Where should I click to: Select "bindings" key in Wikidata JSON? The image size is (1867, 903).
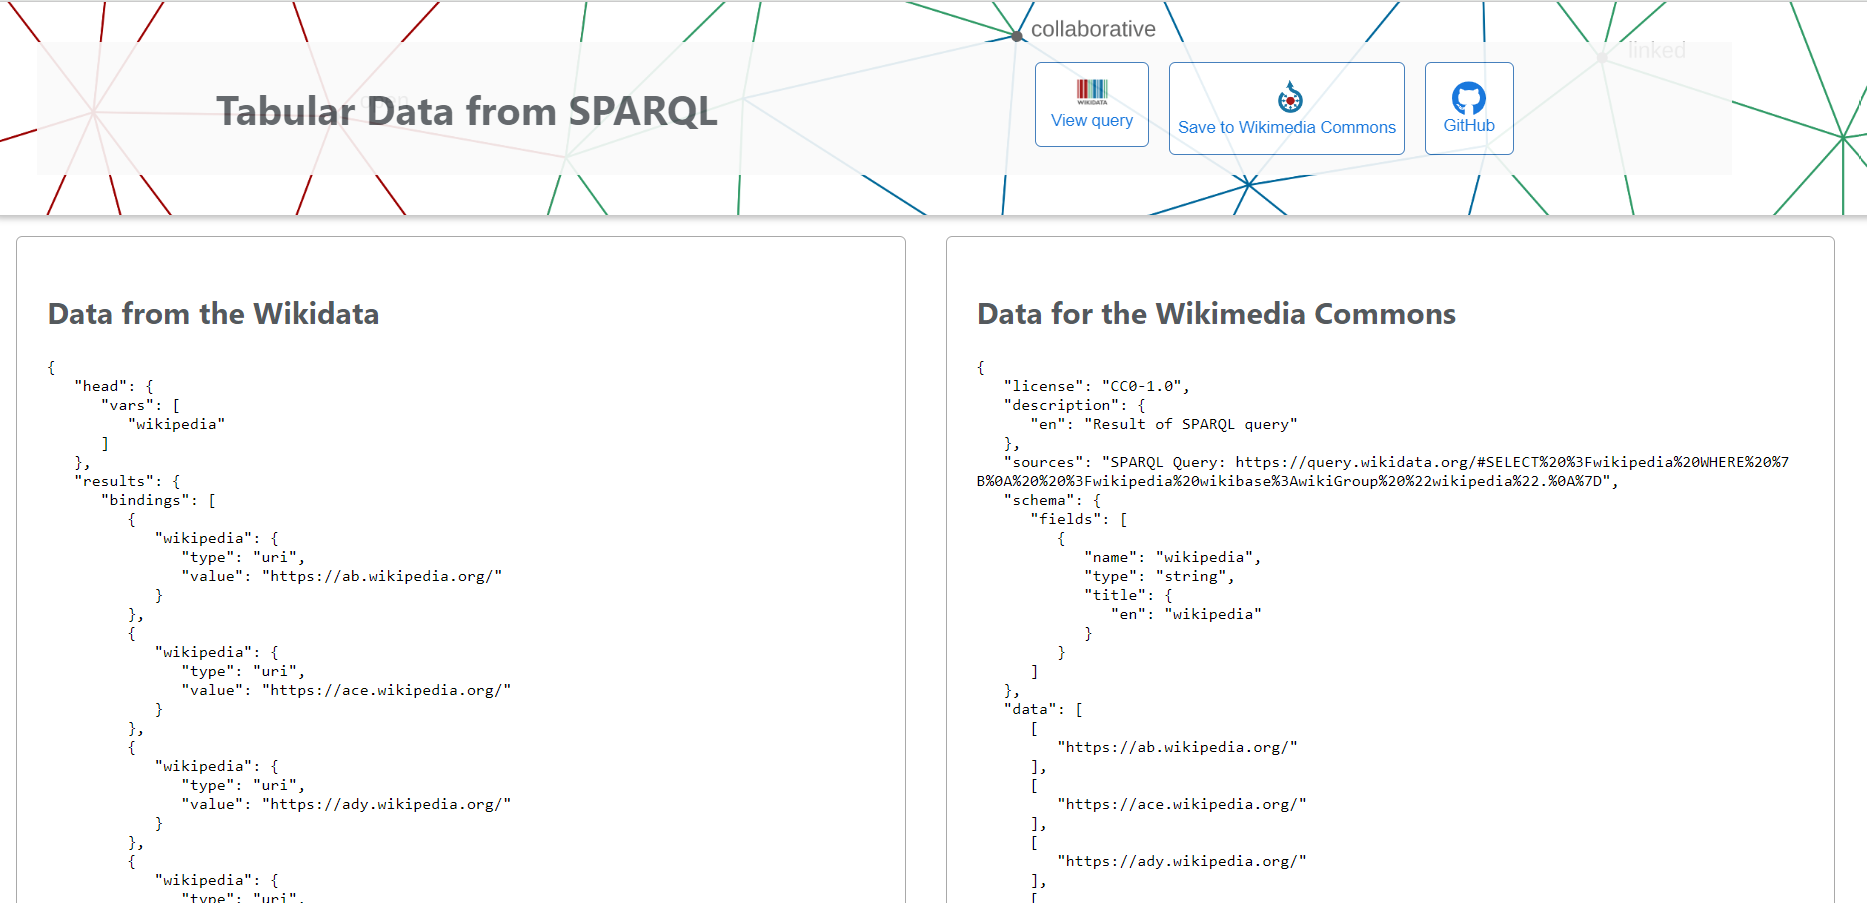pyautogui.click(x=145, y=500)
